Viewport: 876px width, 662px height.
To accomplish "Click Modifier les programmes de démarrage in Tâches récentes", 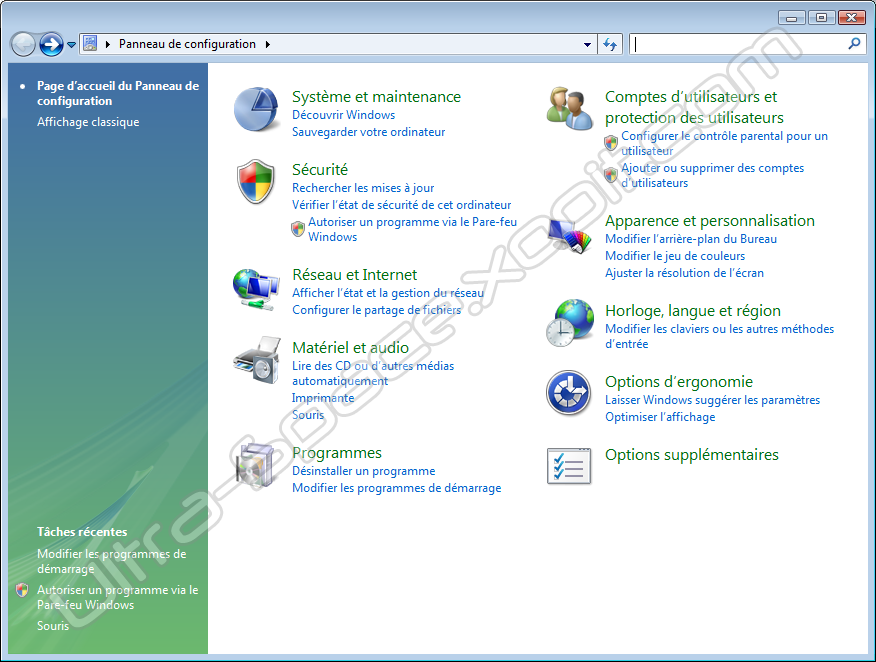I will tap(112, 561).
